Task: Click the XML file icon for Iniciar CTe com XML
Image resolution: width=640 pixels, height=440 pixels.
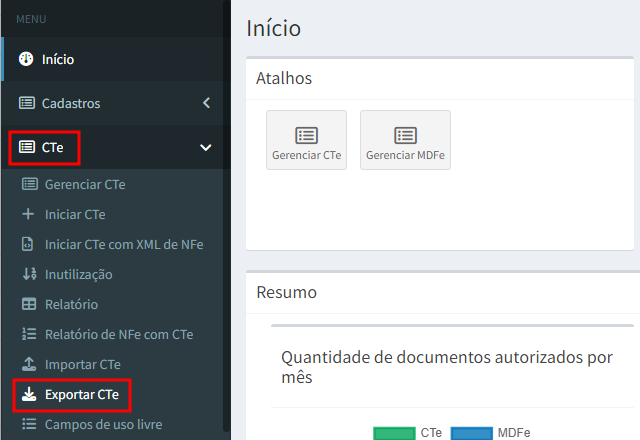Action: 28,244
